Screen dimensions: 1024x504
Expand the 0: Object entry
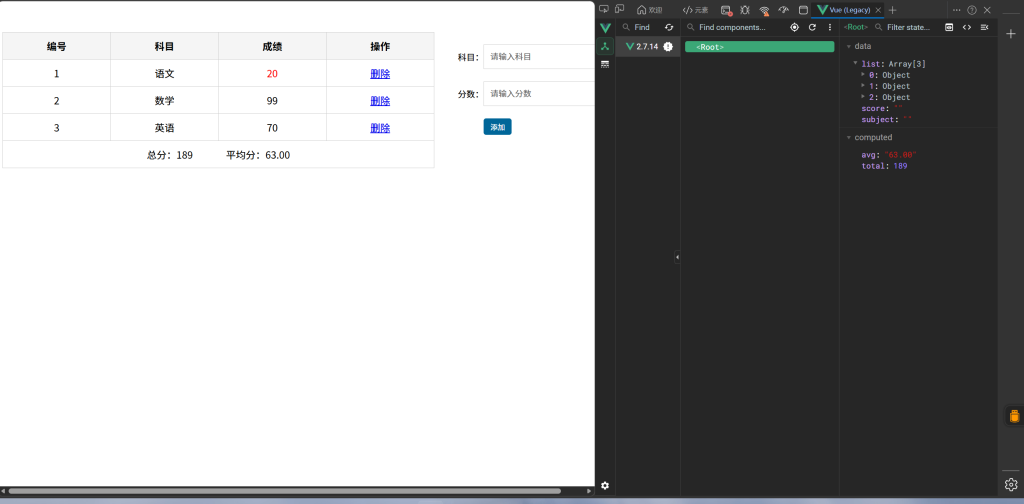[863, 74]
